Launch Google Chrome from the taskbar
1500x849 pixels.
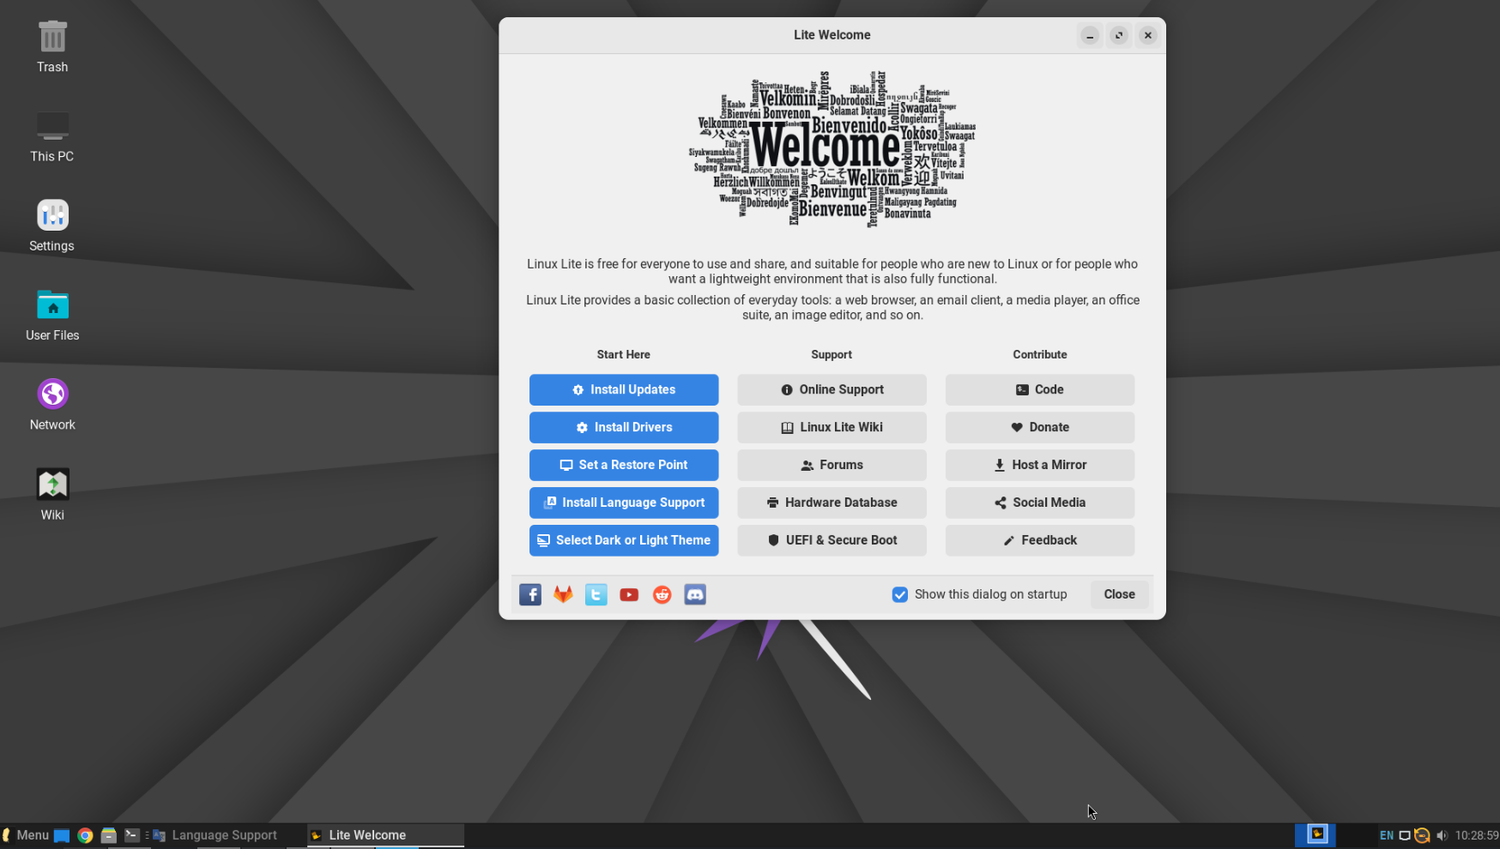pos(85,834)
